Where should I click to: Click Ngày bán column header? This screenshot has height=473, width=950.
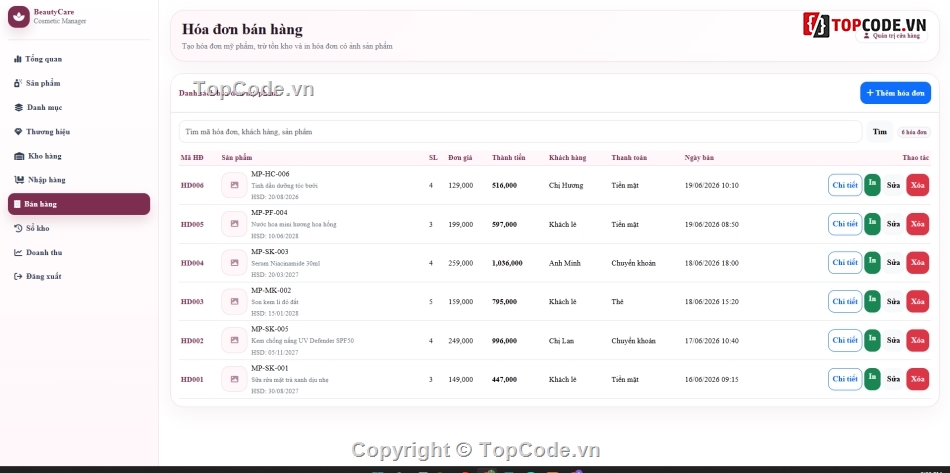coord(699,157)
